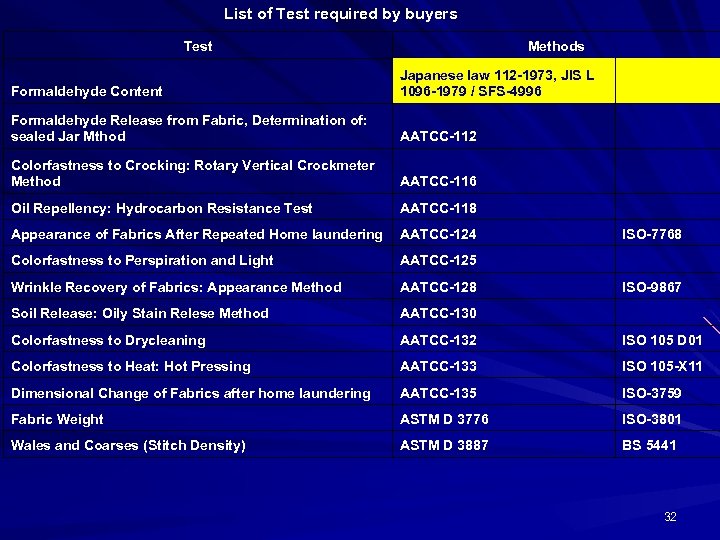Select the "ISO-7768" cell
The image size is (720, 540).
tap(652, 235)
